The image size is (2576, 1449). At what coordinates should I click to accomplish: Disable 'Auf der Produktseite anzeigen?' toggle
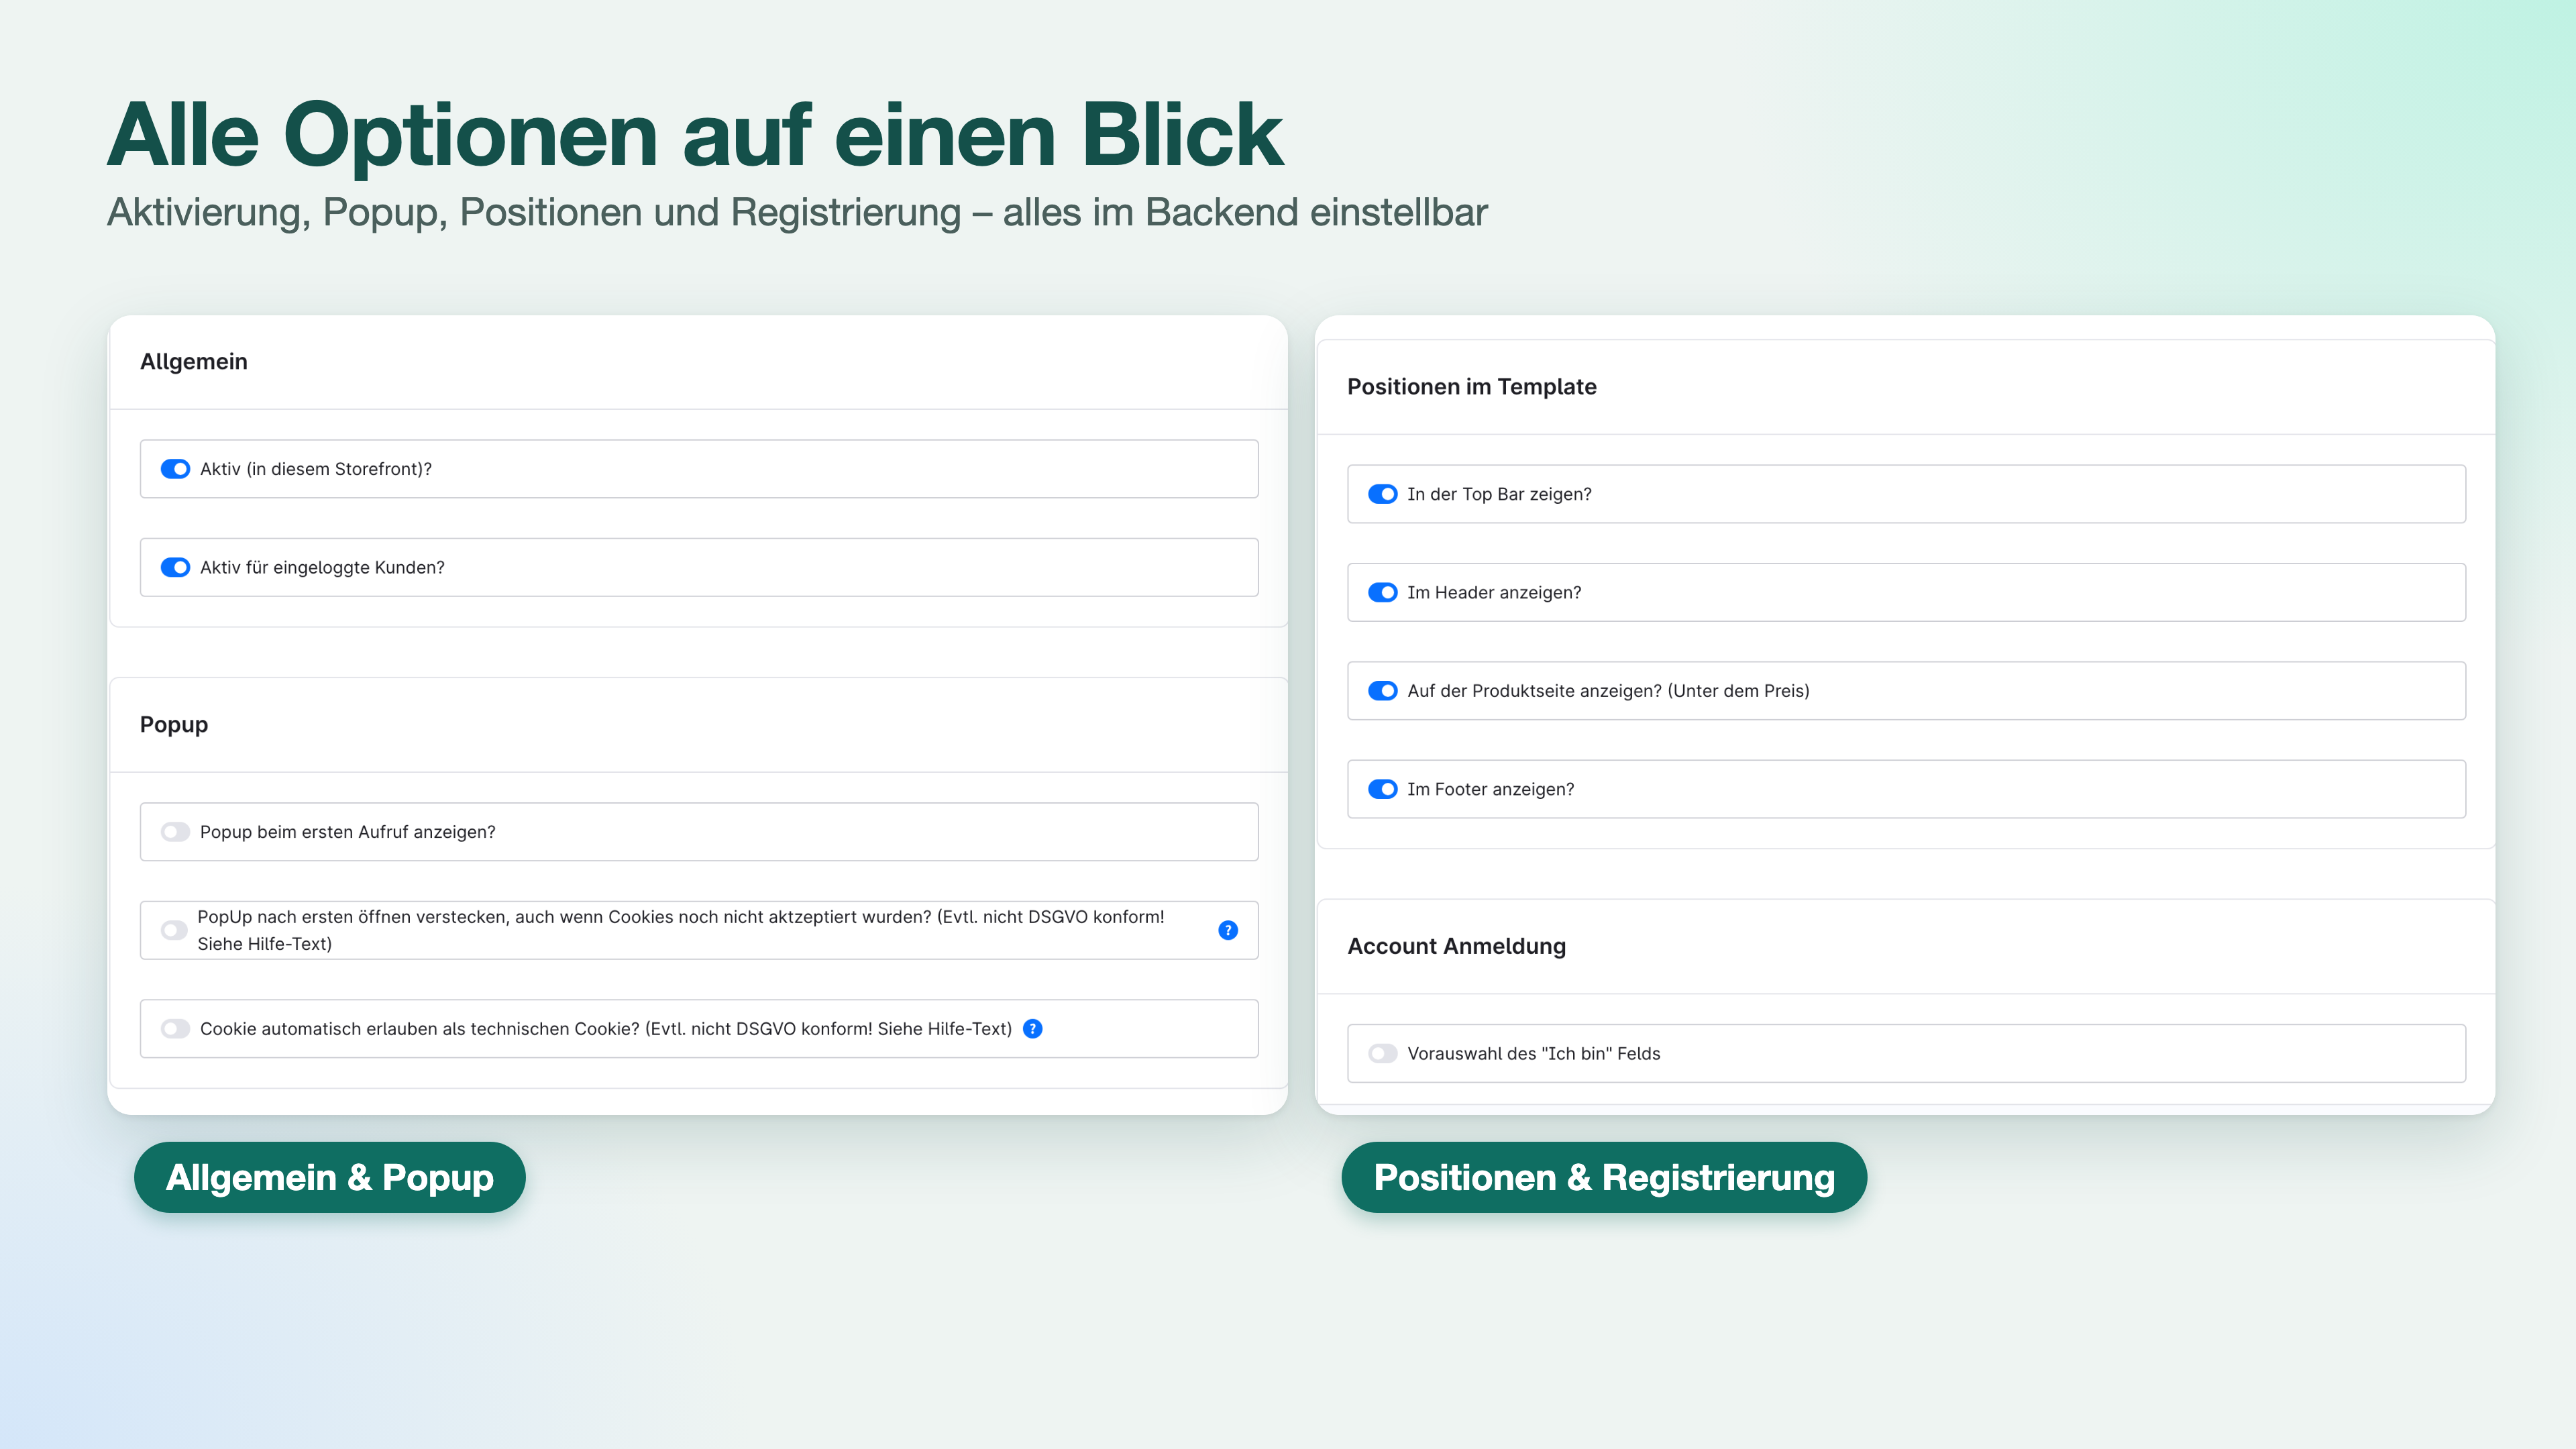coord(1382,691)
